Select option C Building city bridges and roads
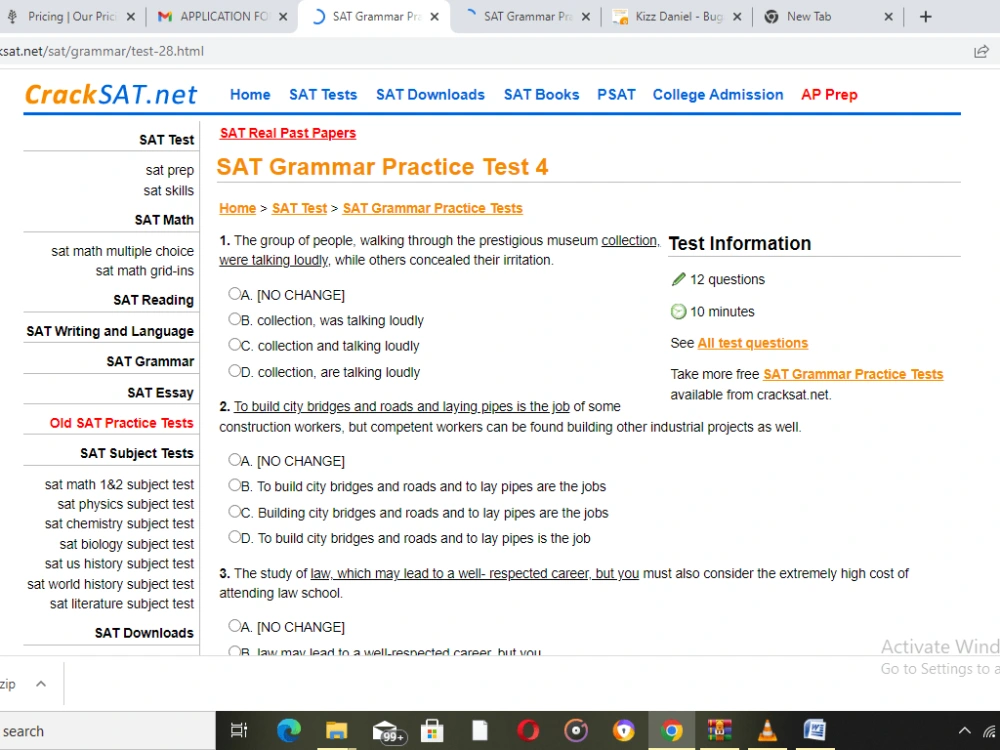 [234, 511]
